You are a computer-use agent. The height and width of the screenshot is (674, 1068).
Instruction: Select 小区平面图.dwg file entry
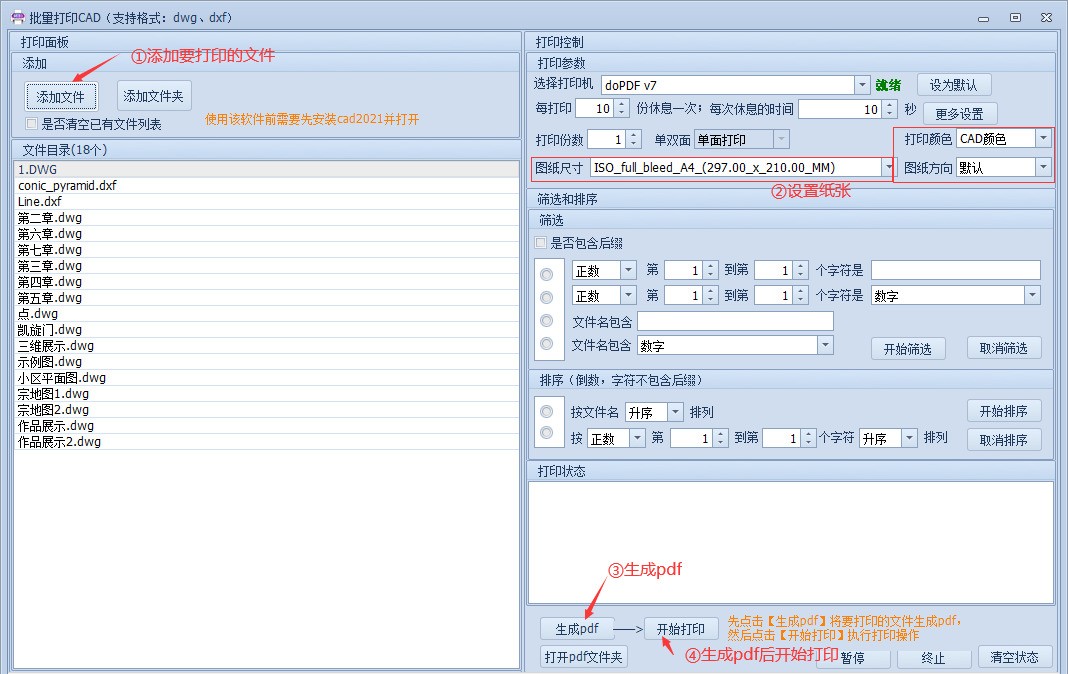pos(266,378)
